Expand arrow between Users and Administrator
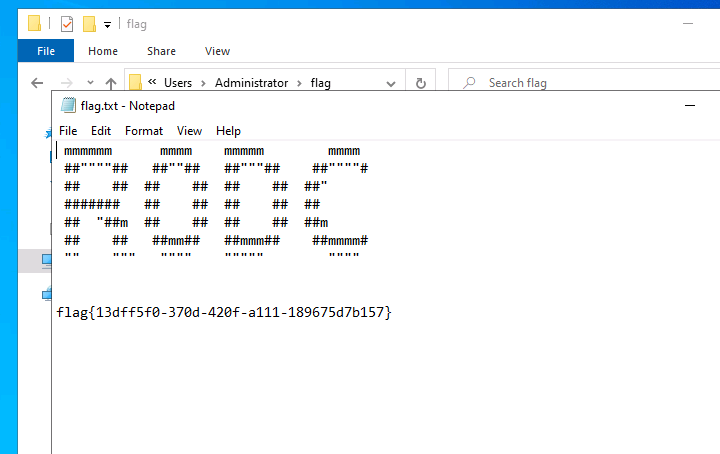The width and height of the screenshot is (720, 454). [203, 84]
